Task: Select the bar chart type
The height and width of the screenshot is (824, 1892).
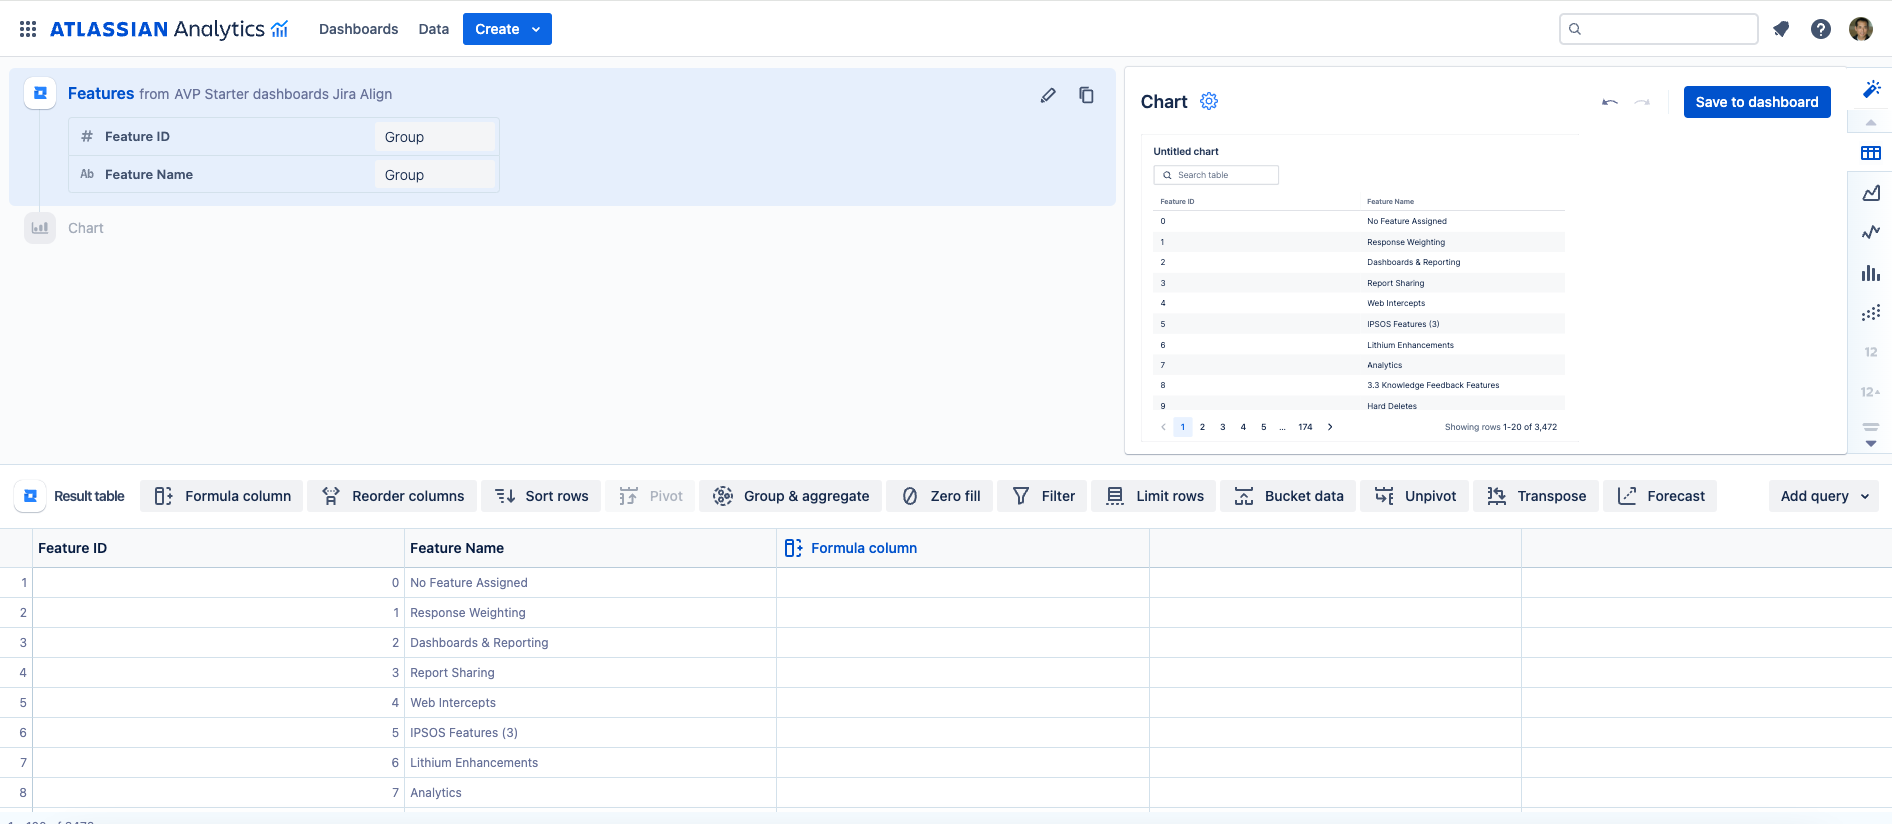Action: (x=1871, y=273)
